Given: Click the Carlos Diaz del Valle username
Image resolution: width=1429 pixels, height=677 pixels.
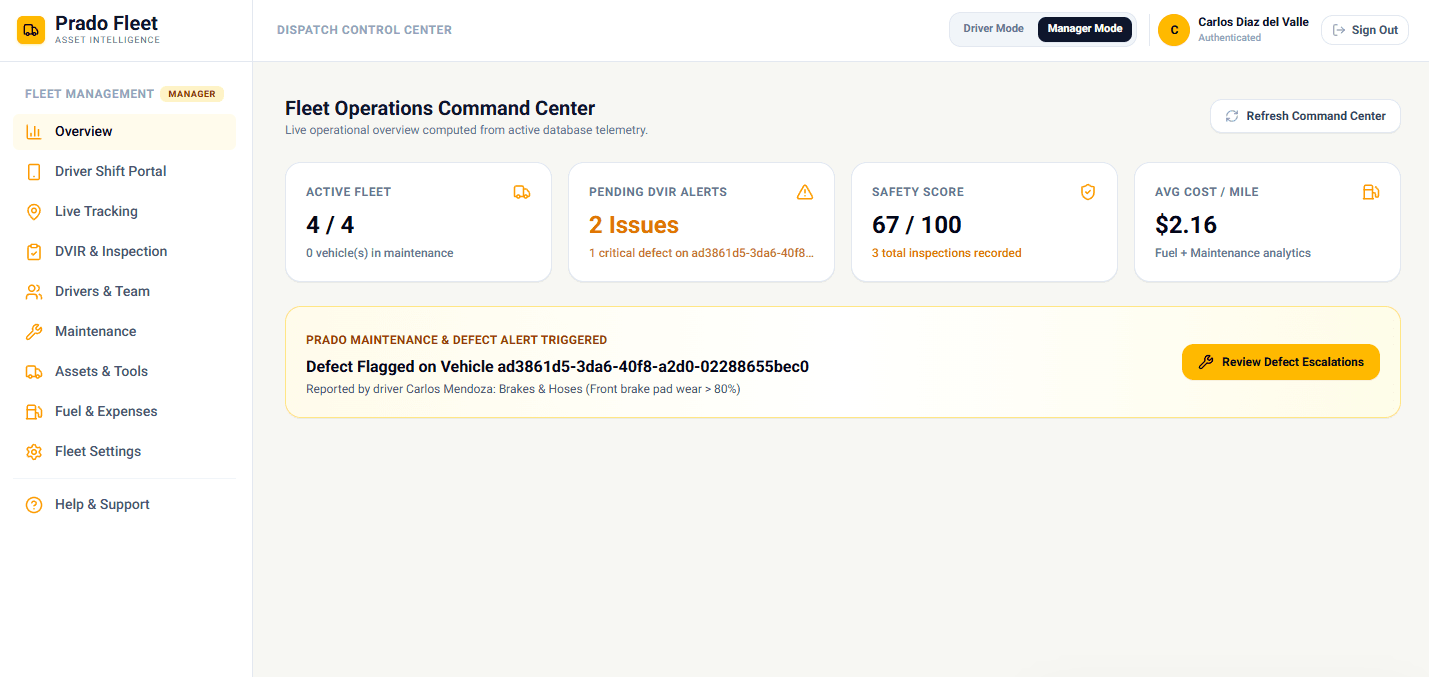Looking at the screenshot, I should 1253,22.
